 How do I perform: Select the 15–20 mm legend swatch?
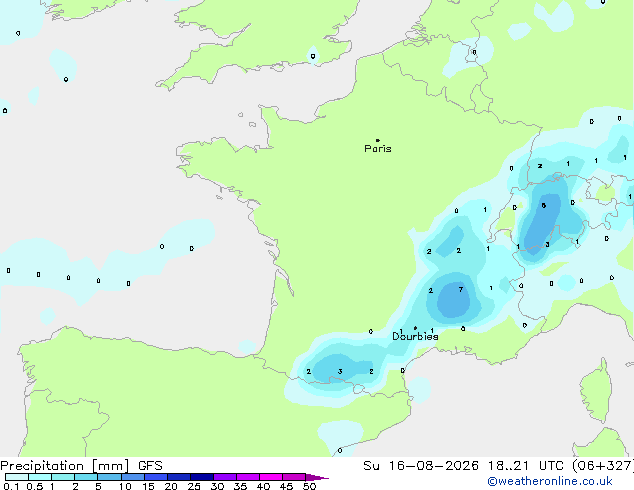[x=156, y=477]
